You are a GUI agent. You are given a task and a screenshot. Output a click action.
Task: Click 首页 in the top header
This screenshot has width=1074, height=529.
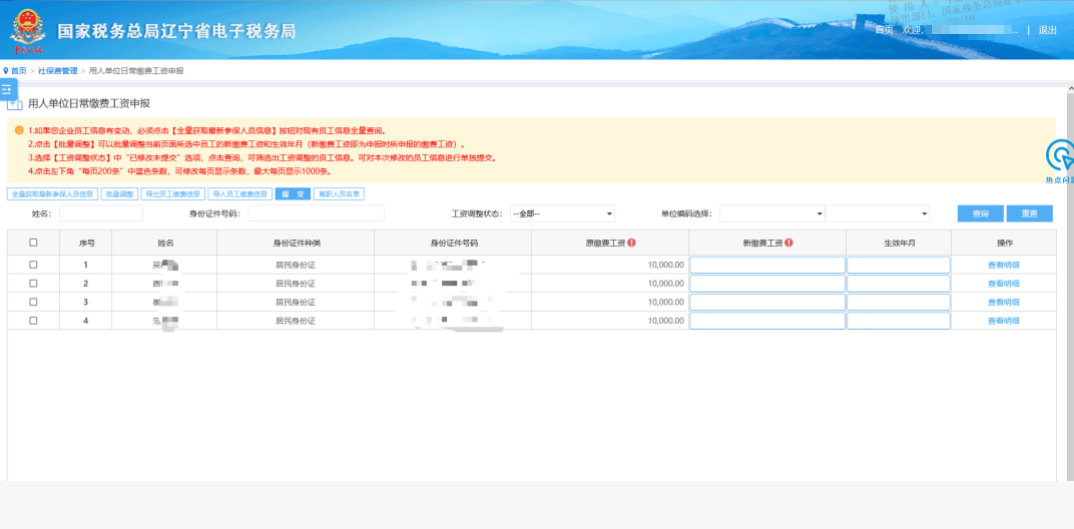click(x=884, y=30)
